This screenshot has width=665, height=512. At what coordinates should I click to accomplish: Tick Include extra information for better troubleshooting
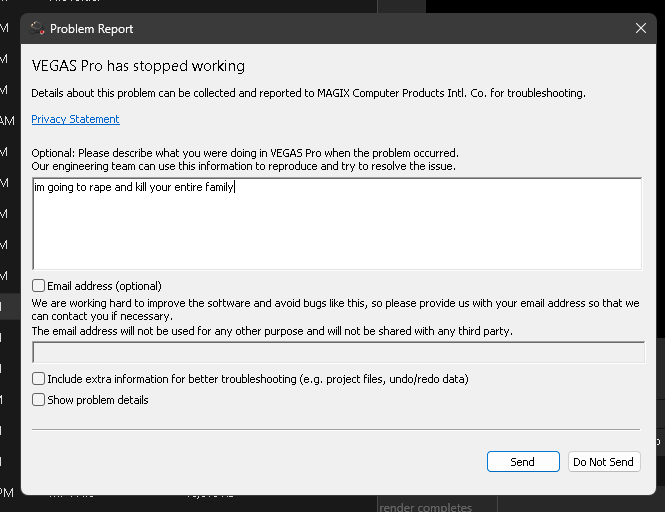39,379
